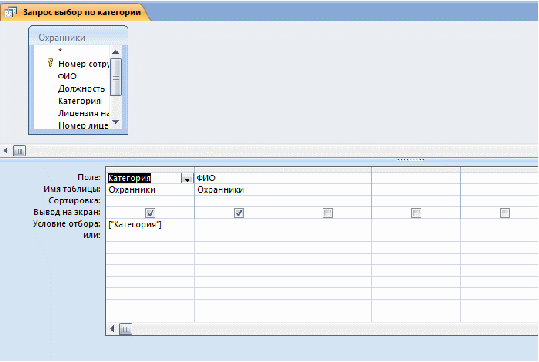Toggle 'Вывод на экран' checkbox for Категория column

[x=150, y=213]
